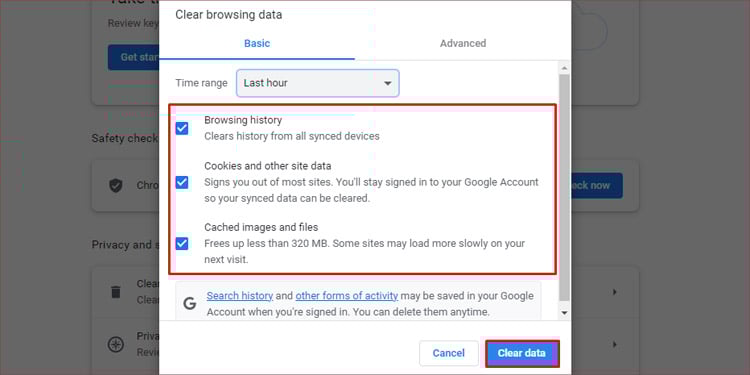The height and width of the screenshot is (375, 750).
Task: Open the Time range dropdown
Action: [x=318, y=83]
